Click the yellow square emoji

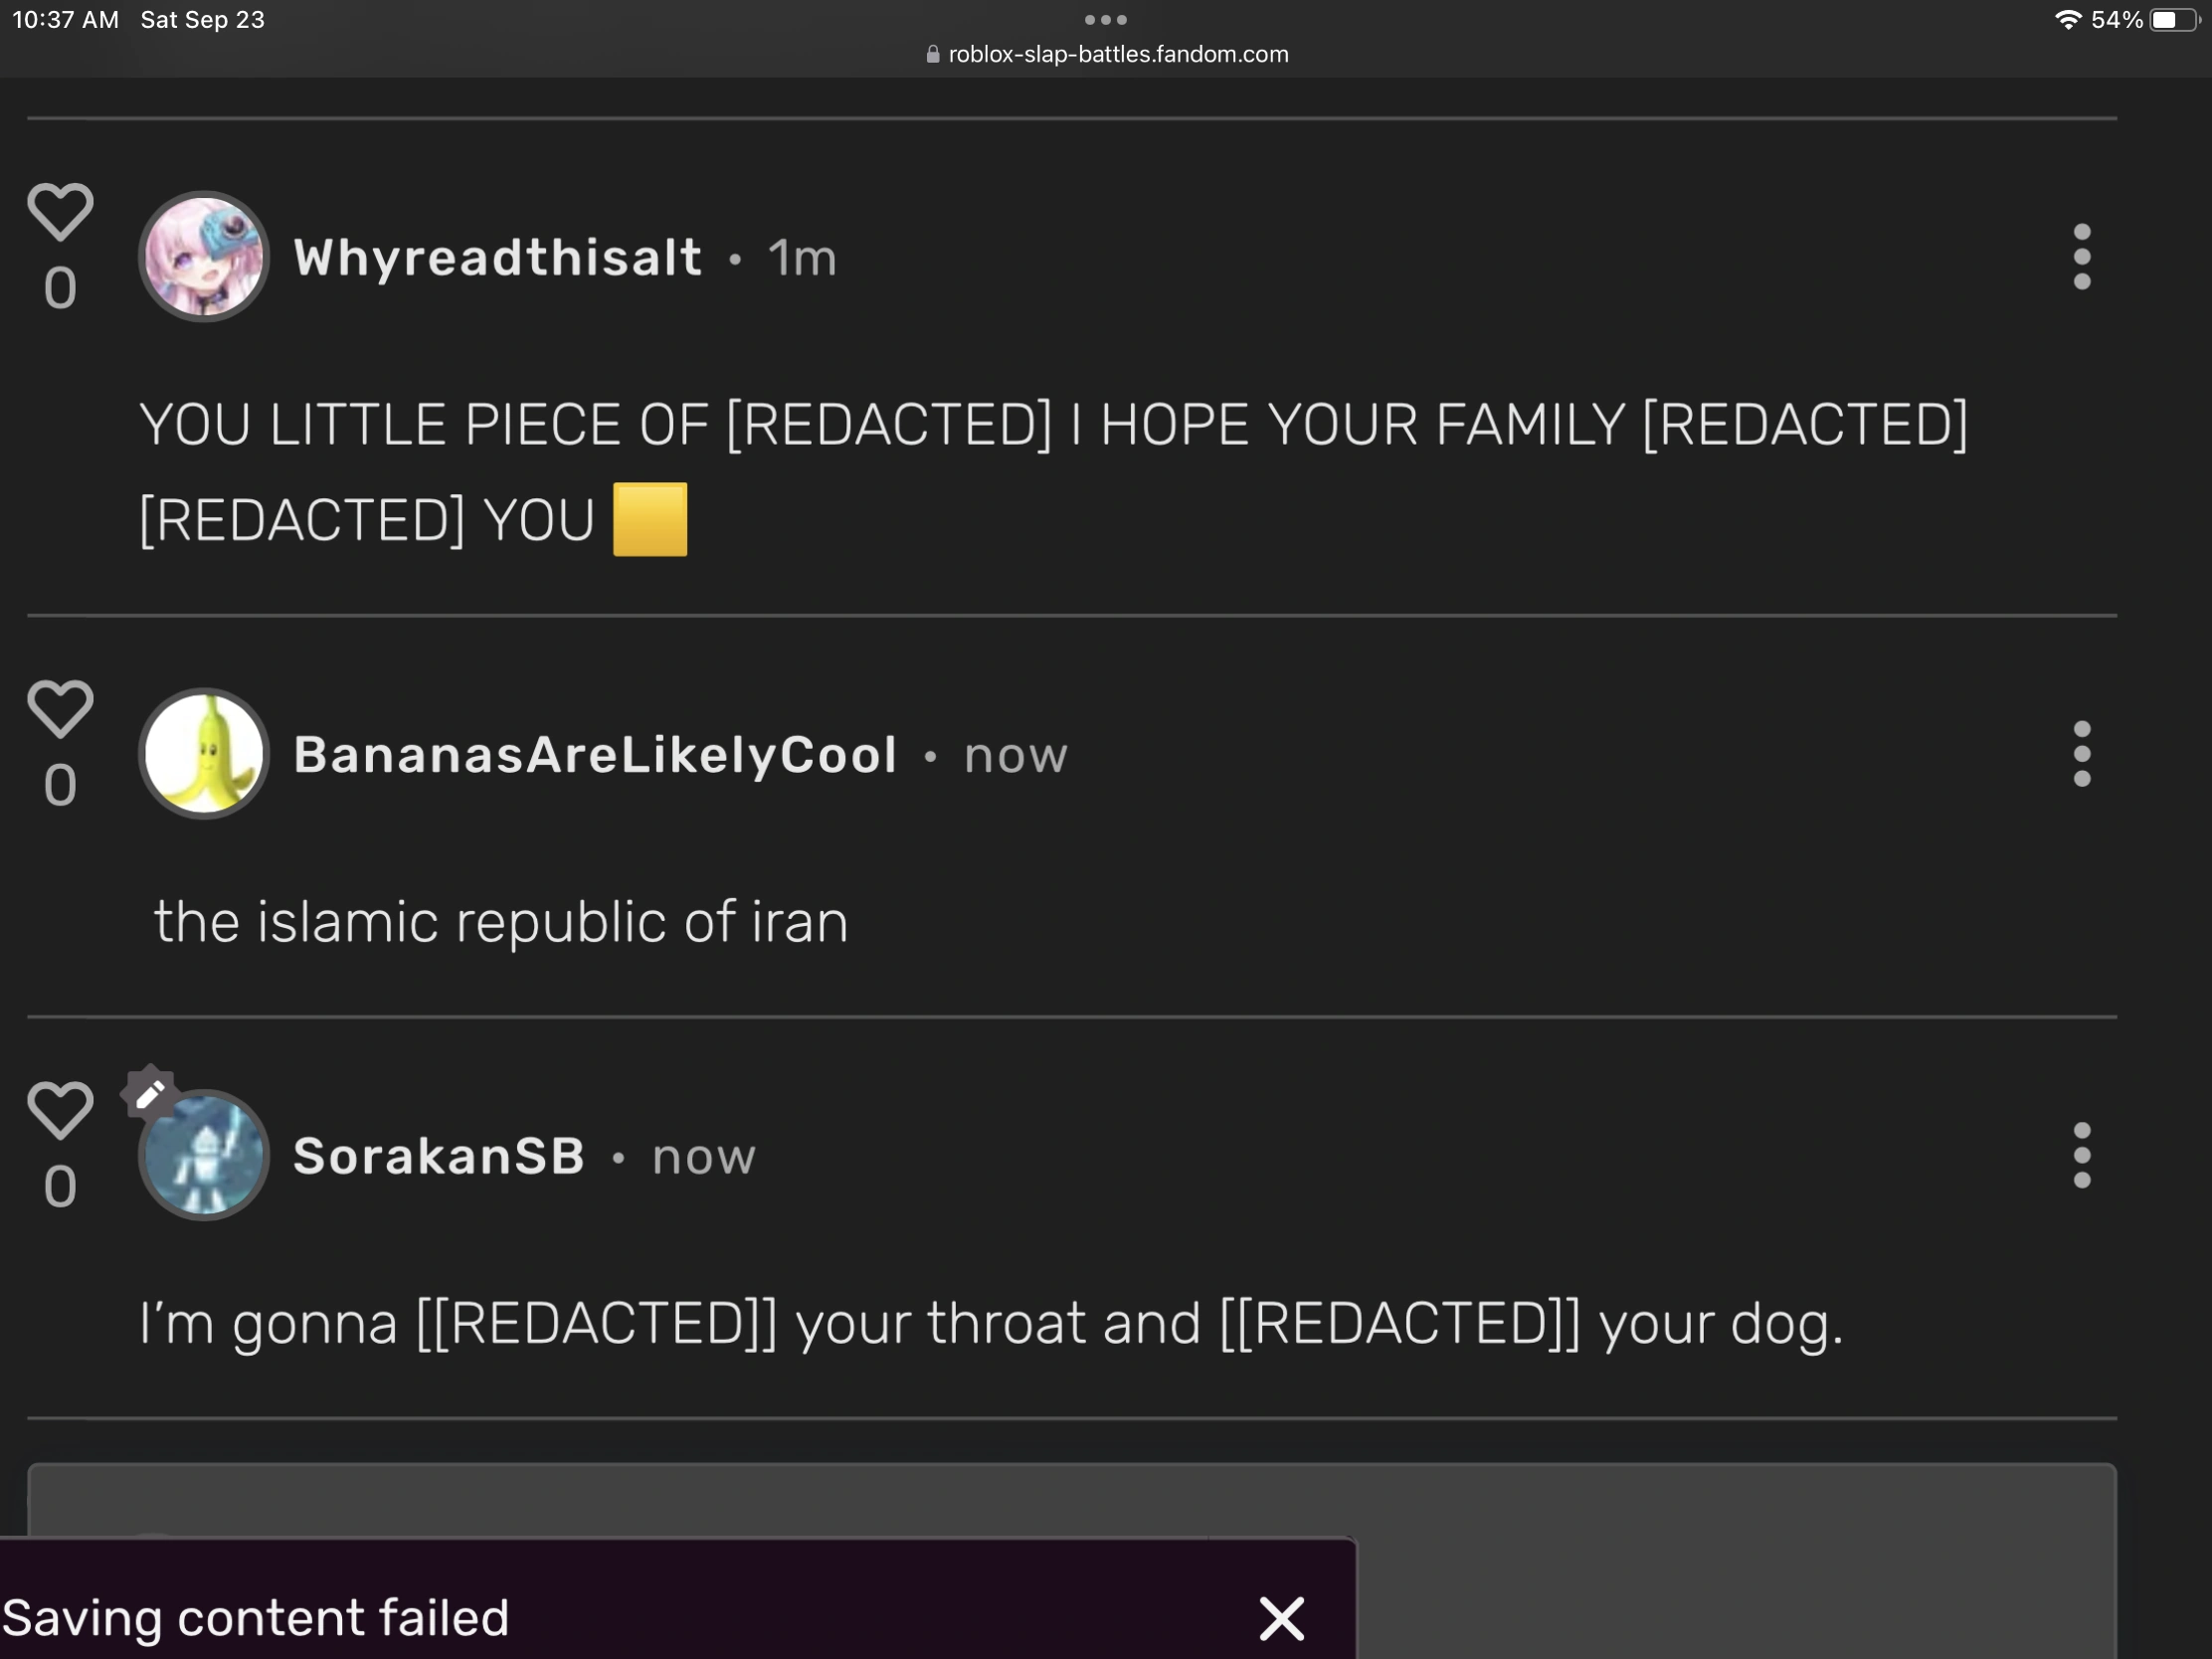click(650, 520)
